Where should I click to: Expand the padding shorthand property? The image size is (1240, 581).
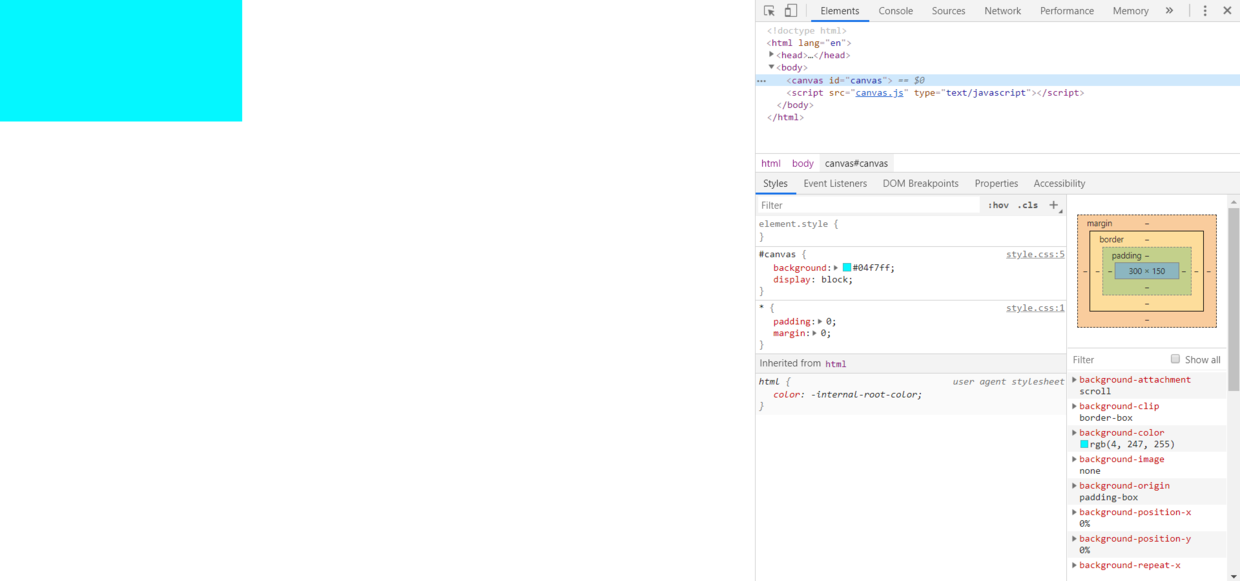coord(820,322)
